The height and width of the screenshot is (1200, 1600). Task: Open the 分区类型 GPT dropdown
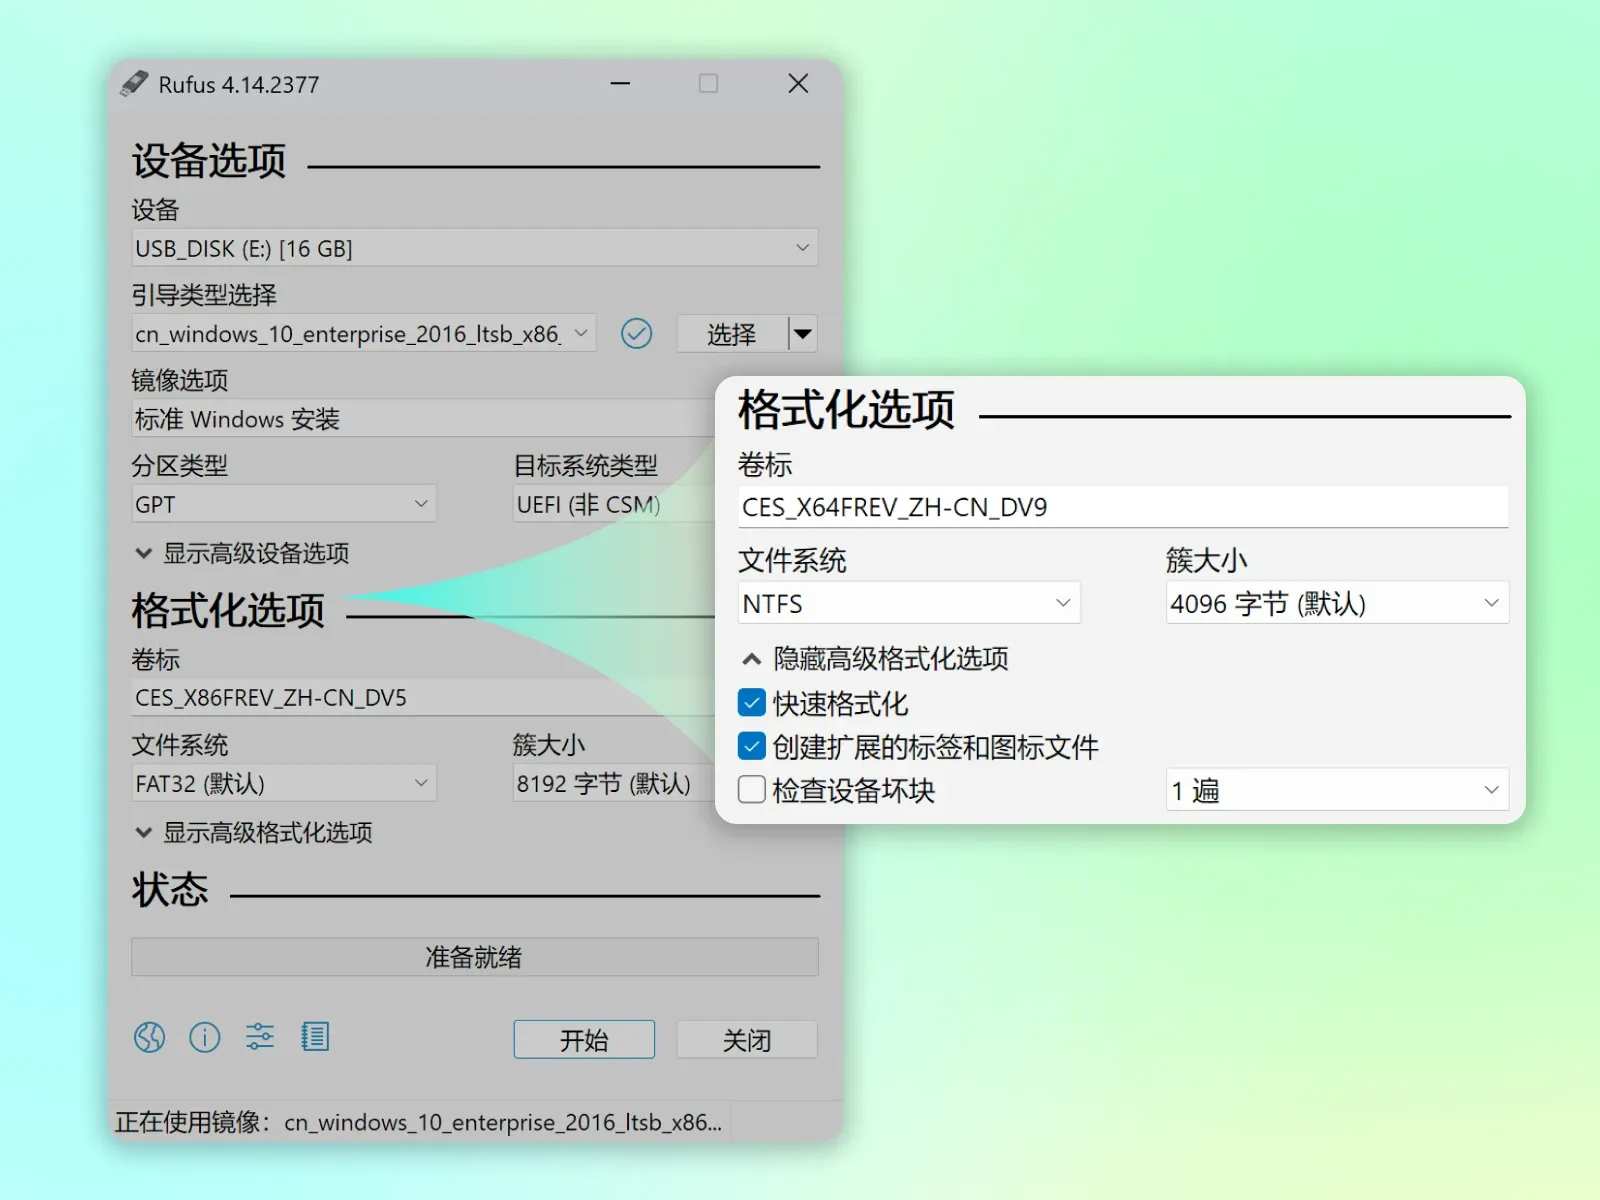[284, 504]
